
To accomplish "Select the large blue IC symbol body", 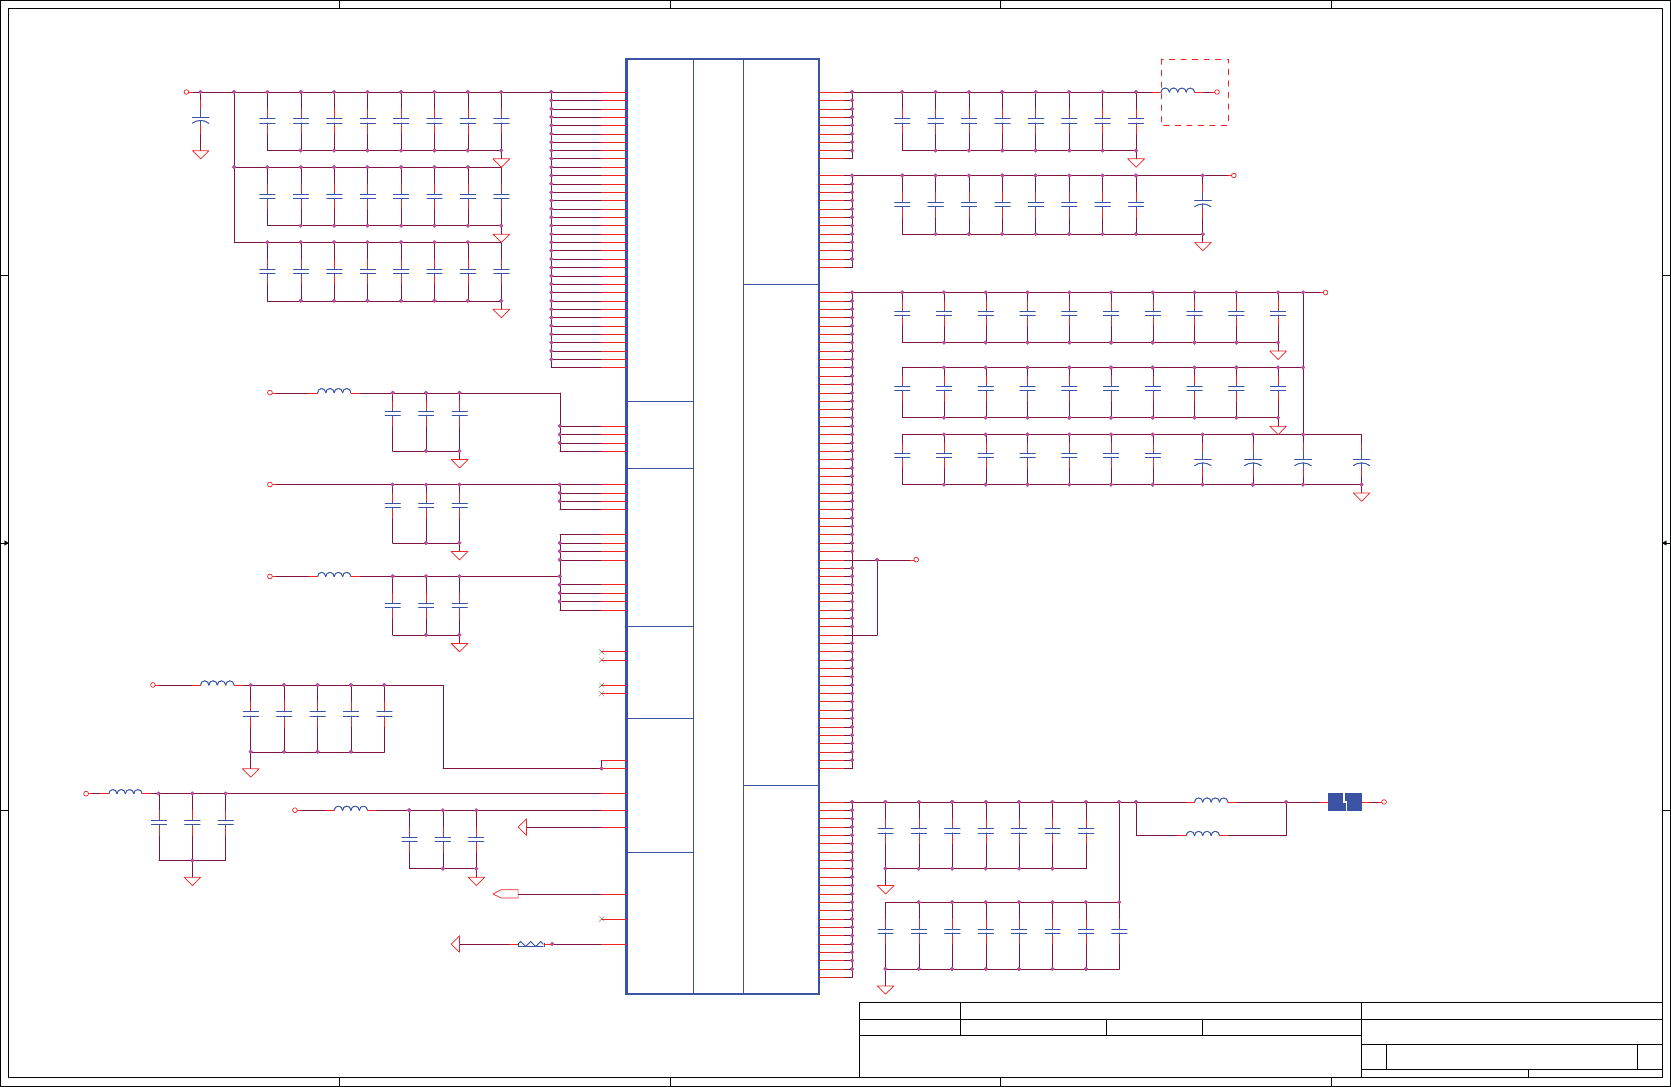I will click(723, 526).
